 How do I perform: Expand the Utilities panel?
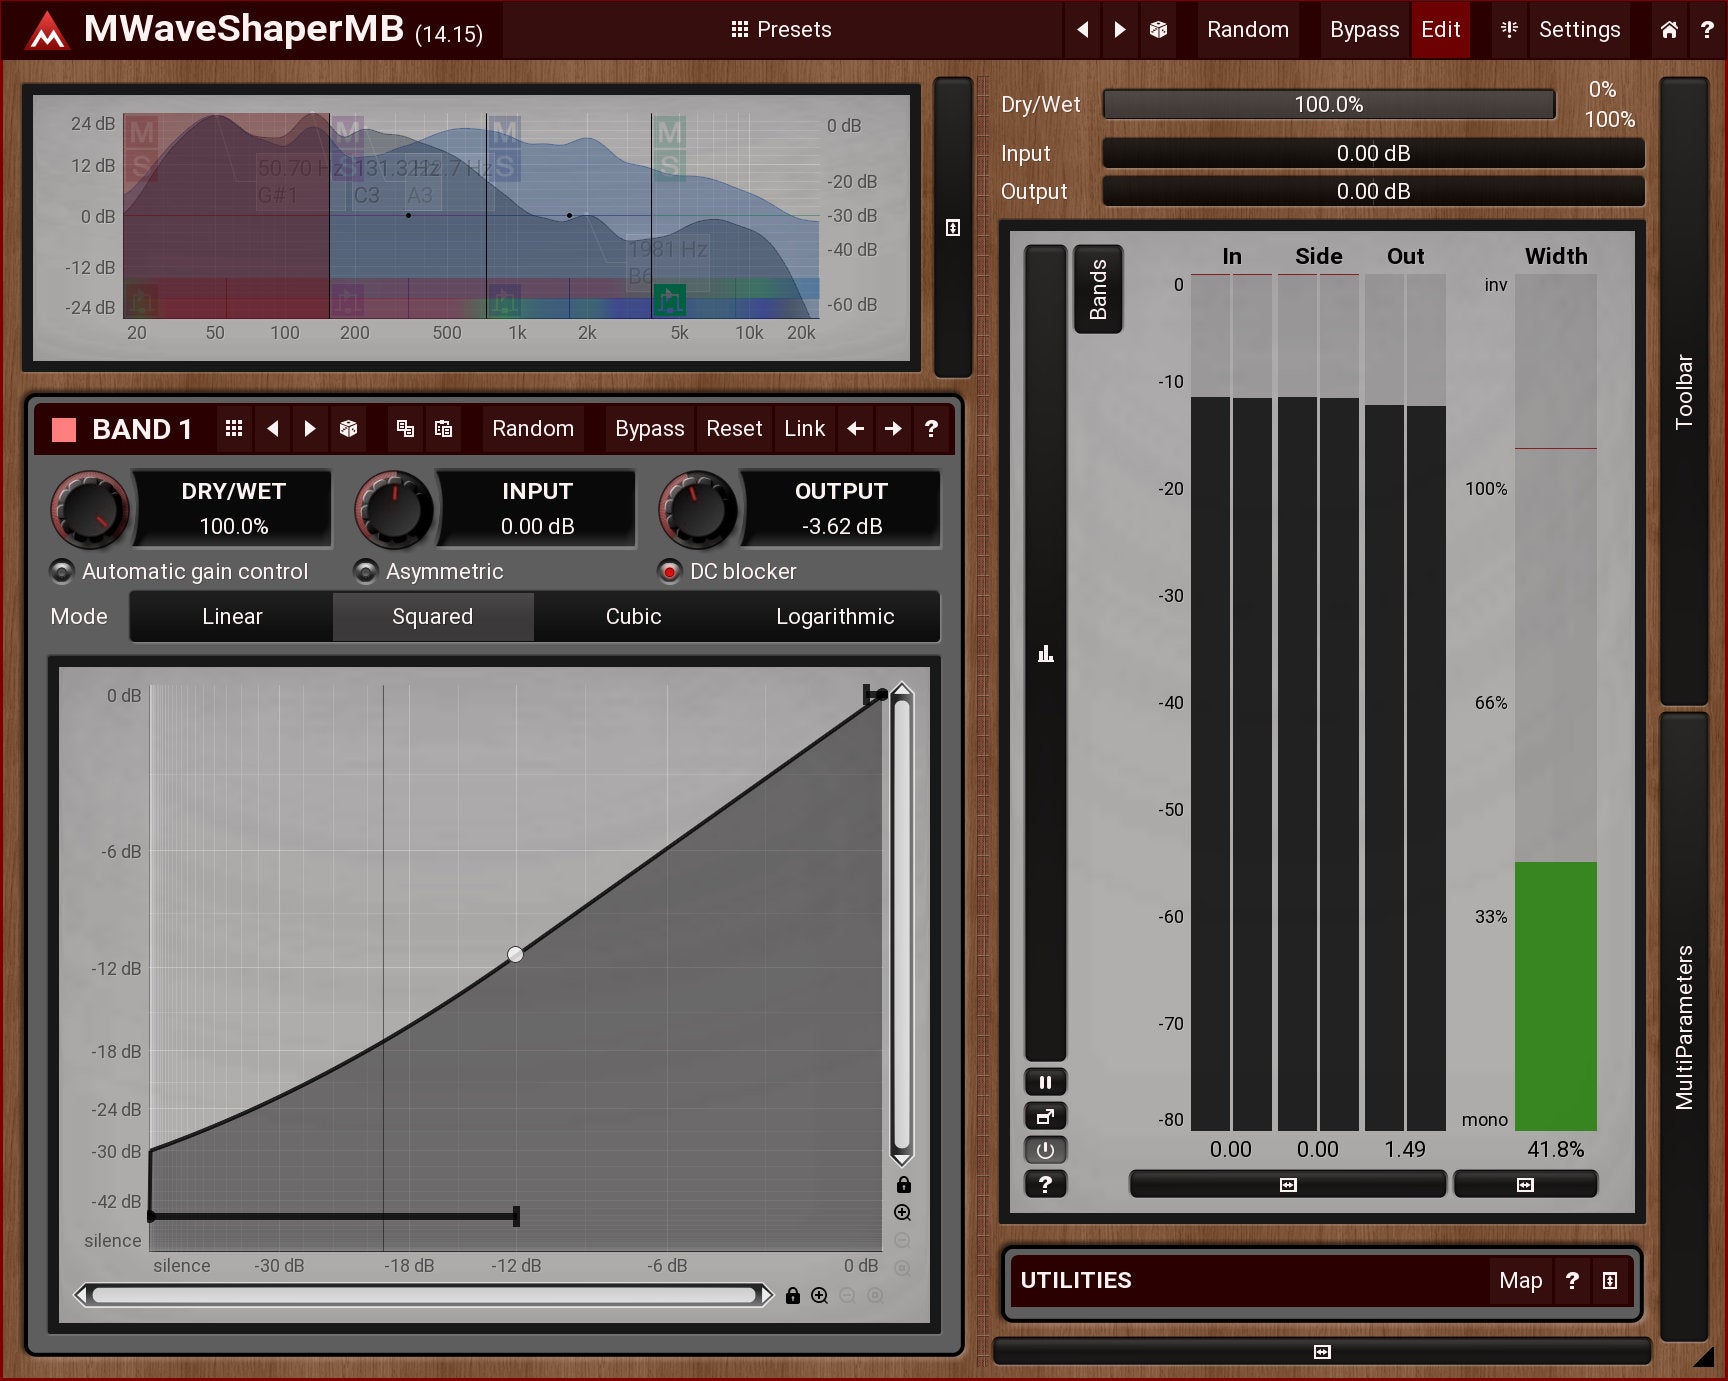pos(1609,1281)
